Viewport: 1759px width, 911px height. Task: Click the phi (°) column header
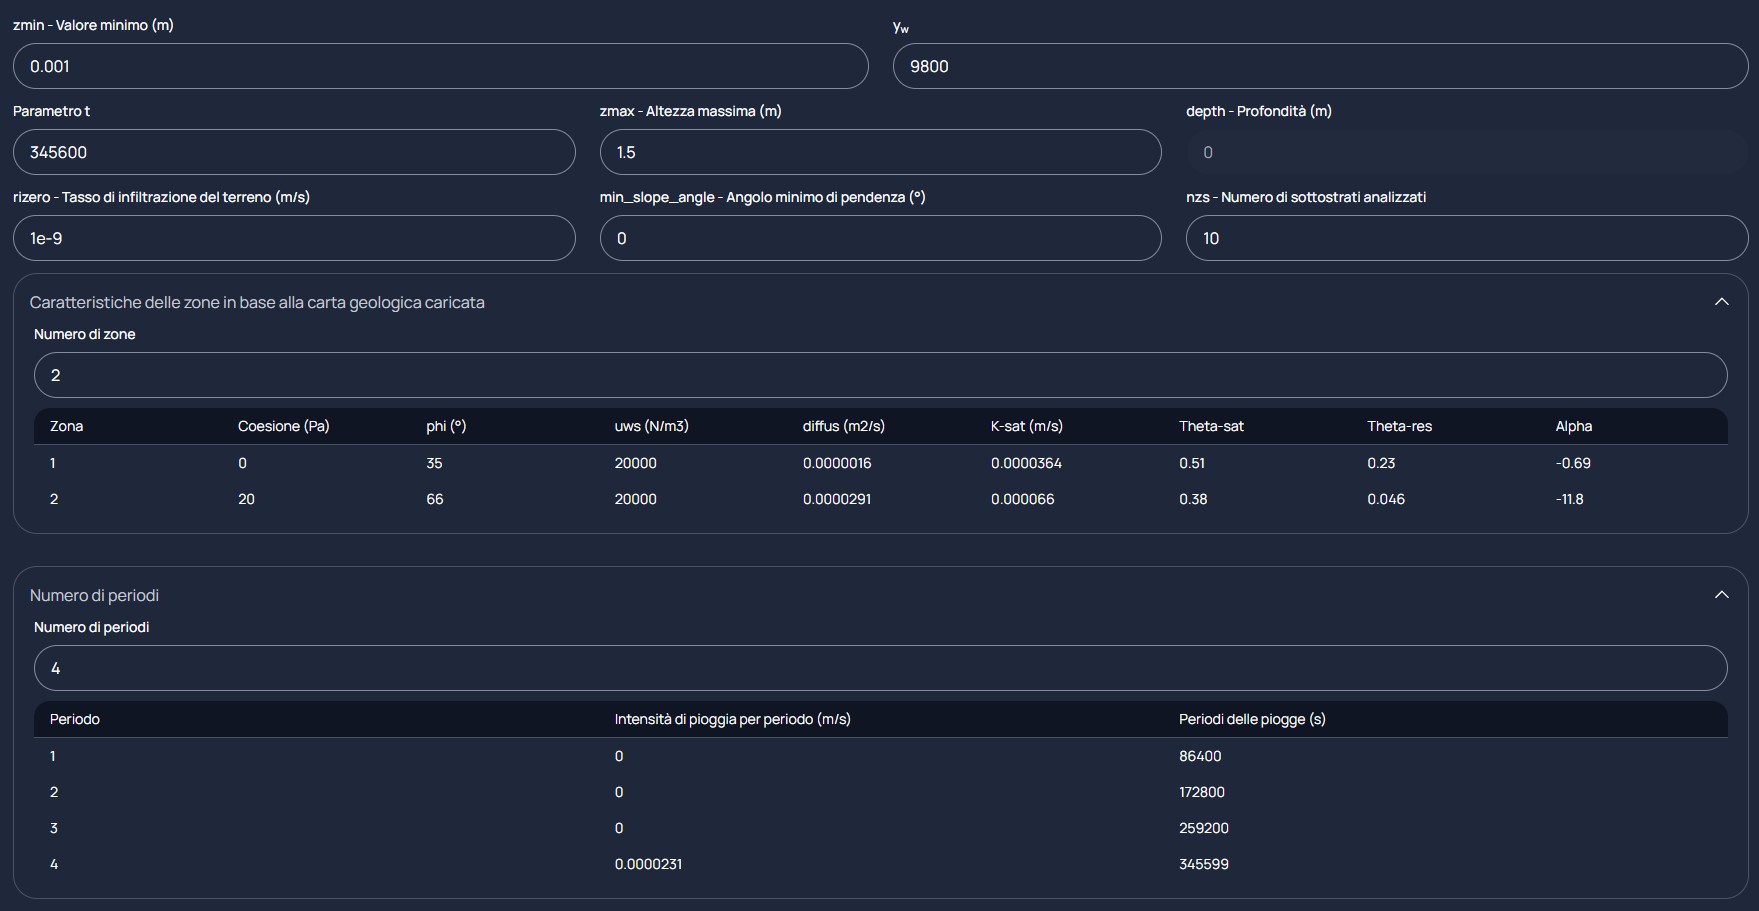pos(446,426)
